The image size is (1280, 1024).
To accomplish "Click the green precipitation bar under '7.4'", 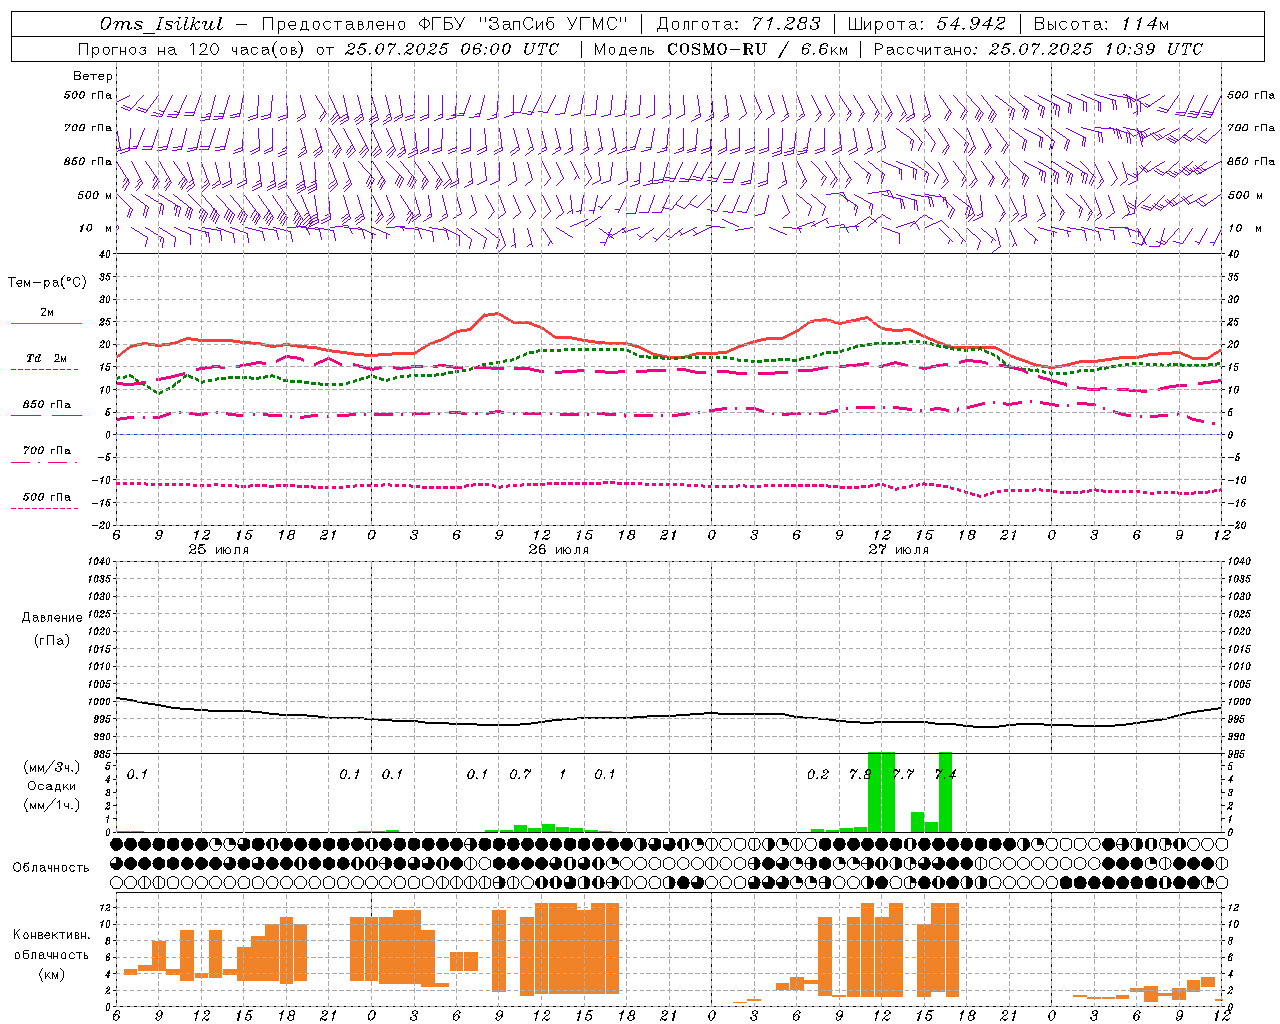I will click(x=945, y=792).
